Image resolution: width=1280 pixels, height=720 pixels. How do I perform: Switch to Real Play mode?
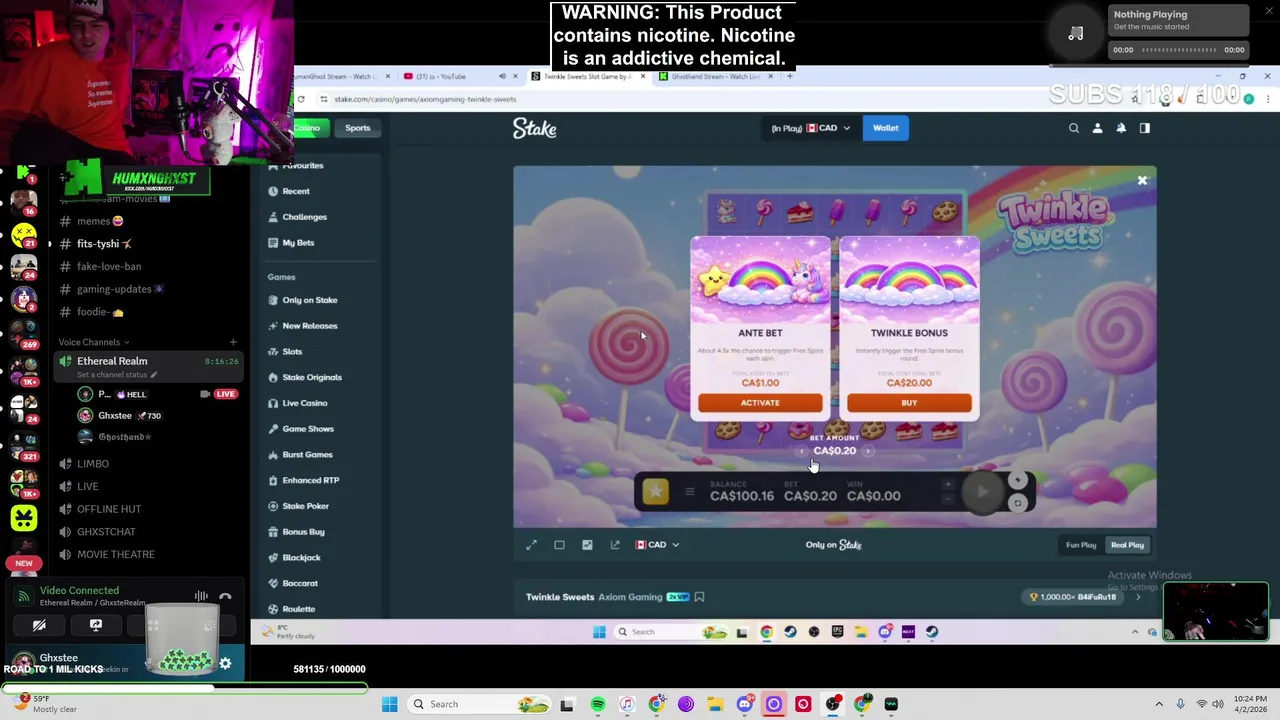coord(1127,545)
